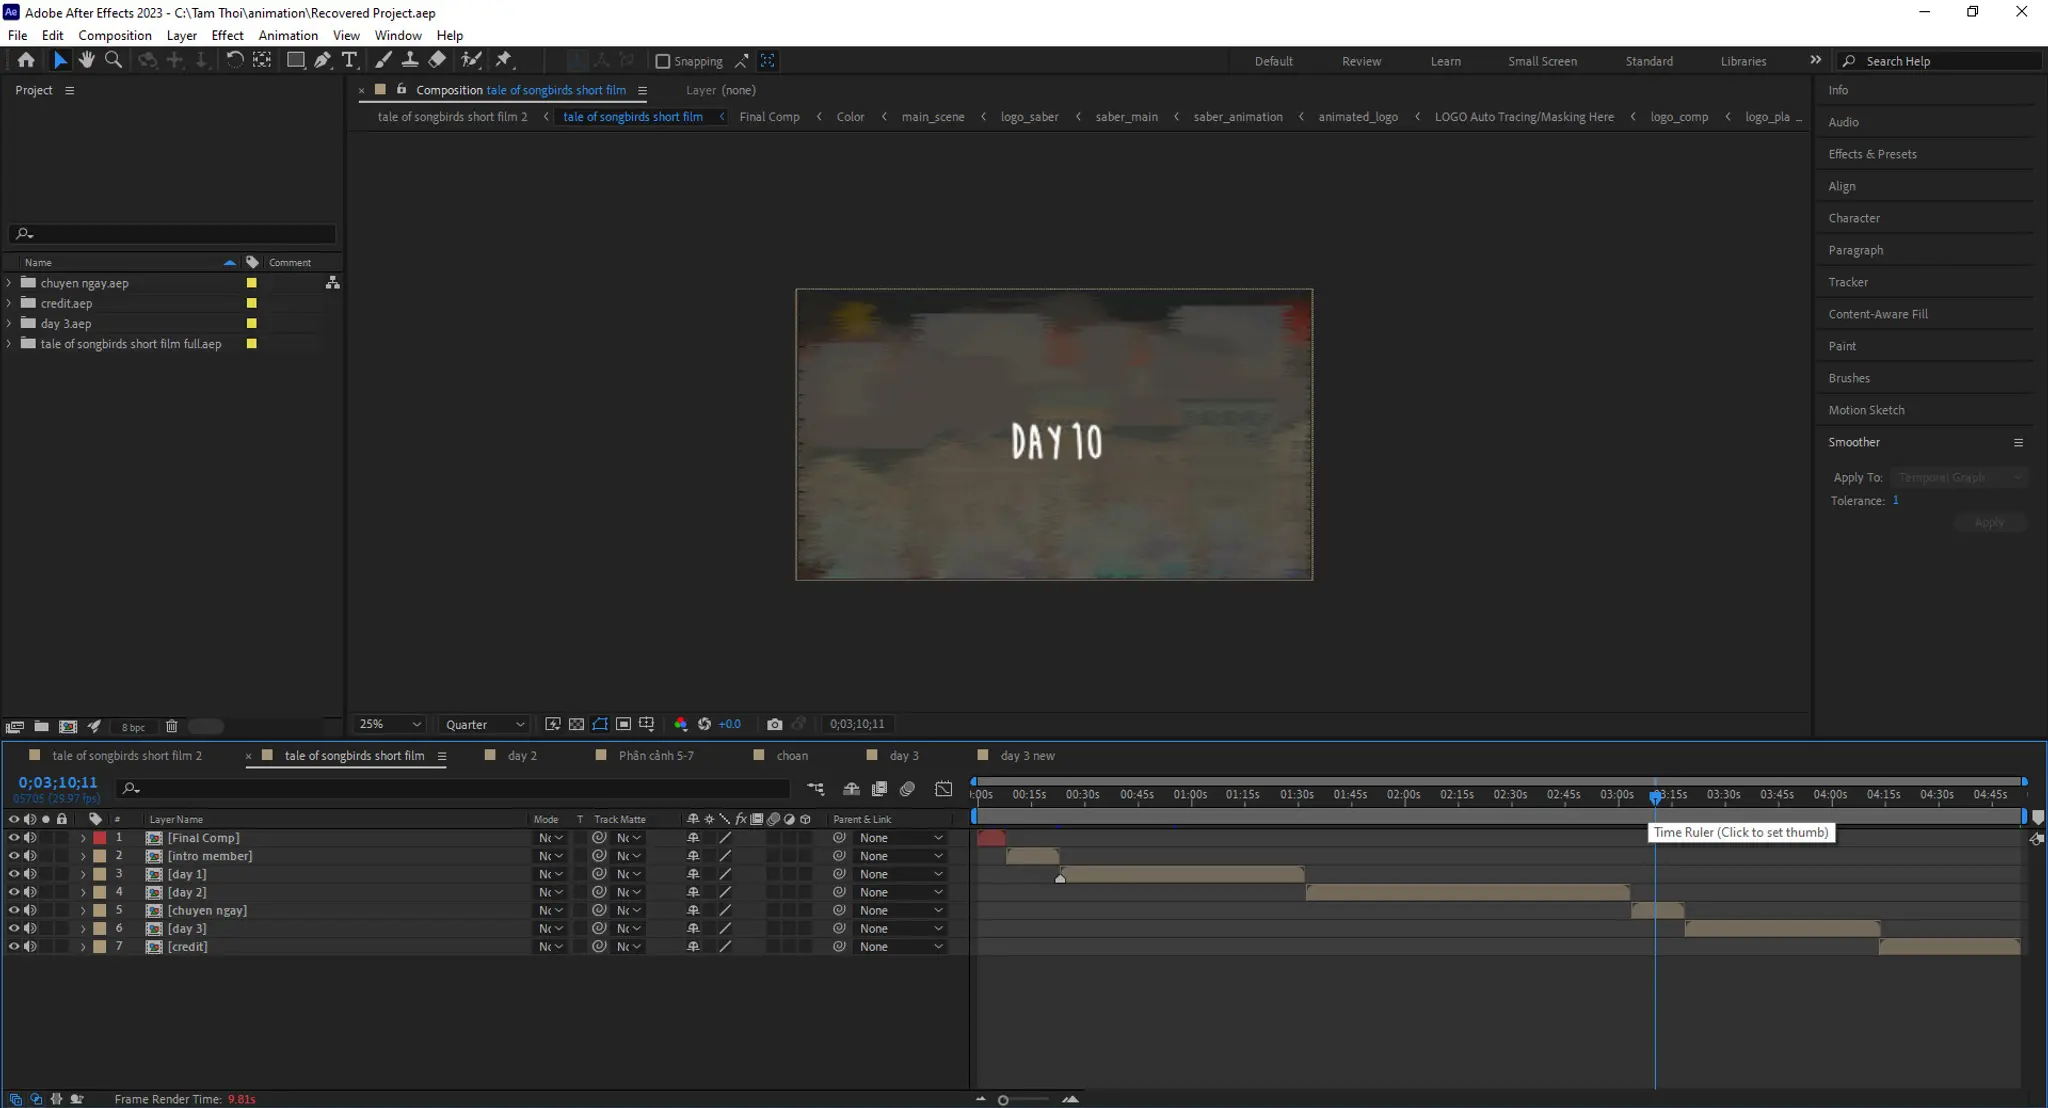
Task: Switch to the day 2 timeline tab
Action: (522, 756)
